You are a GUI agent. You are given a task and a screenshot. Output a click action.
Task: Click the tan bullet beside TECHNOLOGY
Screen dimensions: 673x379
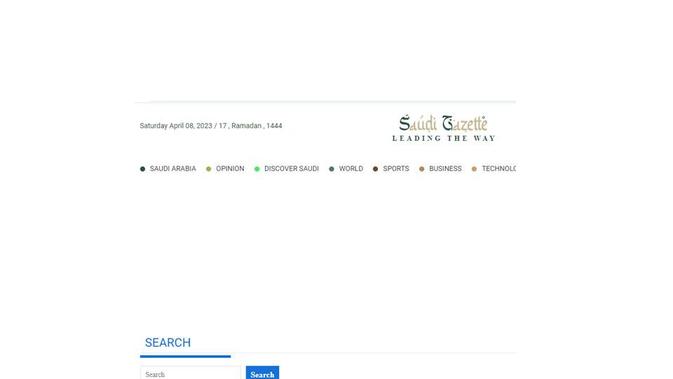(x=474, y=169)
